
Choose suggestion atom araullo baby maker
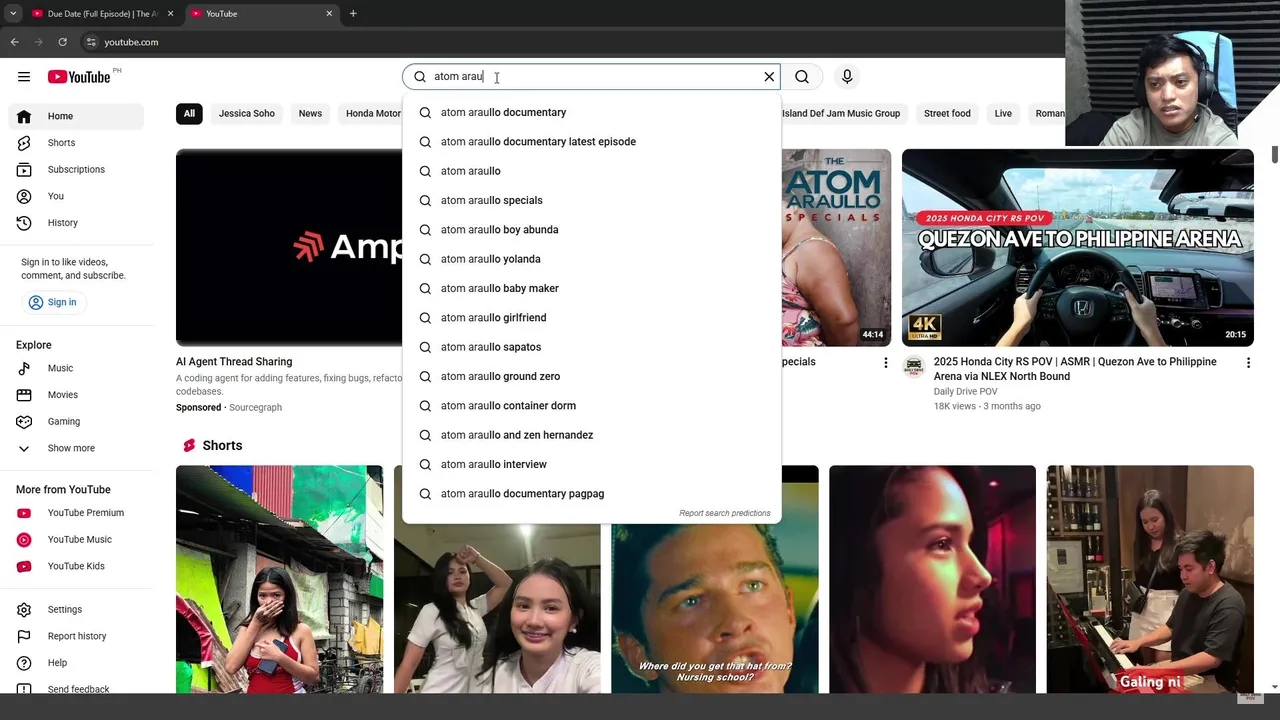coord(591,288)
